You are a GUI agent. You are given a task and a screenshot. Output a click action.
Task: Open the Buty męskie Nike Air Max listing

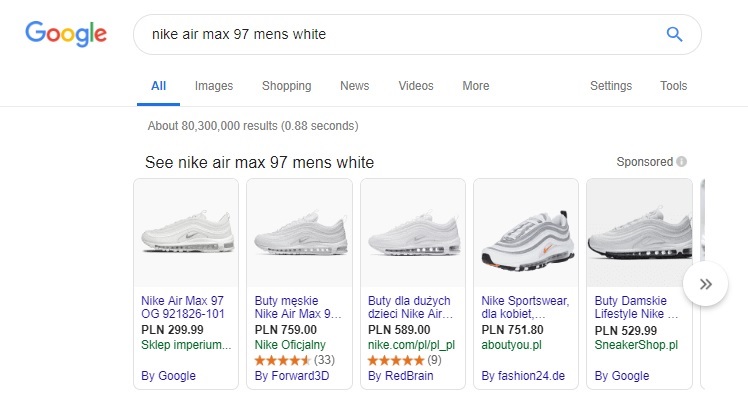point(298,307)
